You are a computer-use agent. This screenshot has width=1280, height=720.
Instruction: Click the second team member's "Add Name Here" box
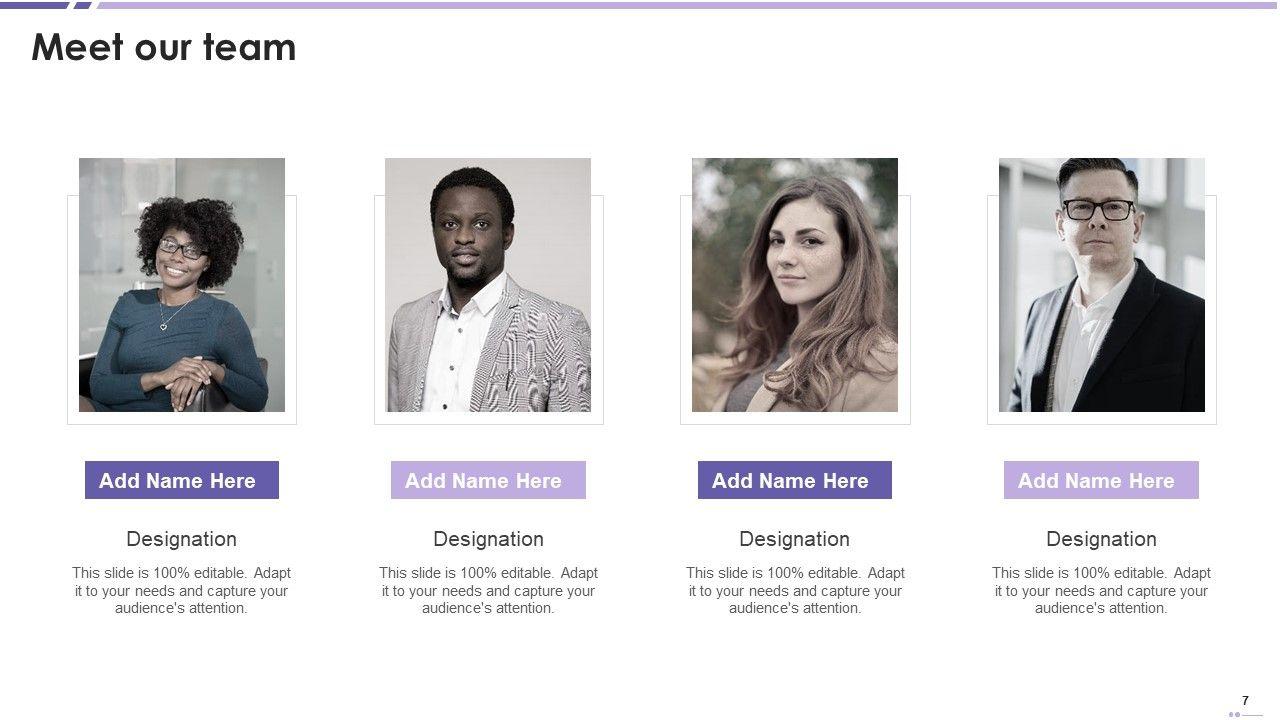[x=488, y=480]
